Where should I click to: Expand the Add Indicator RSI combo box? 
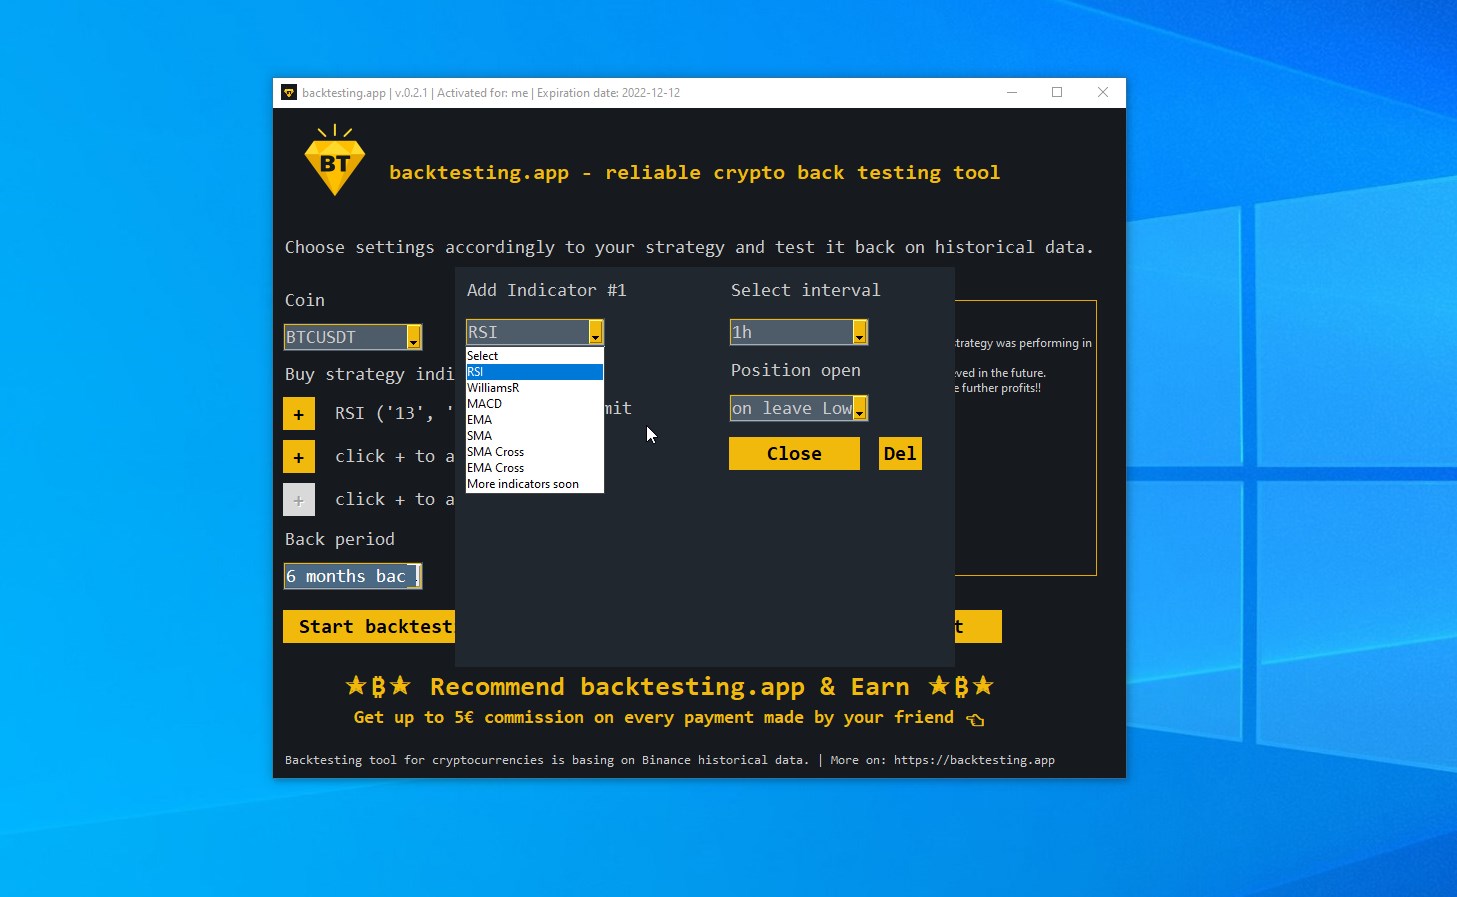(535, 332)
